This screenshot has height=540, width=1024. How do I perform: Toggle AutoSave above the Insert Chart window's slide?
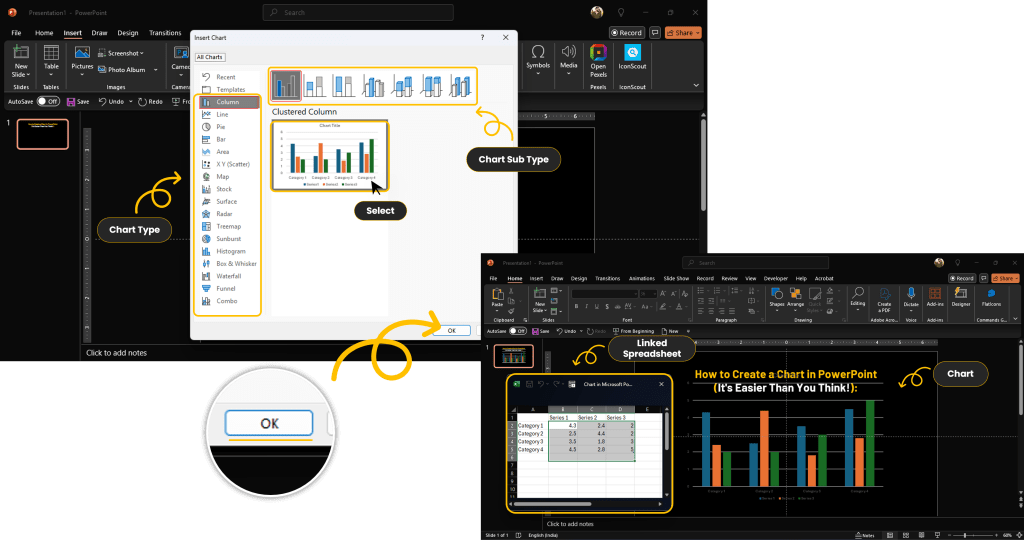click(48, 101)
